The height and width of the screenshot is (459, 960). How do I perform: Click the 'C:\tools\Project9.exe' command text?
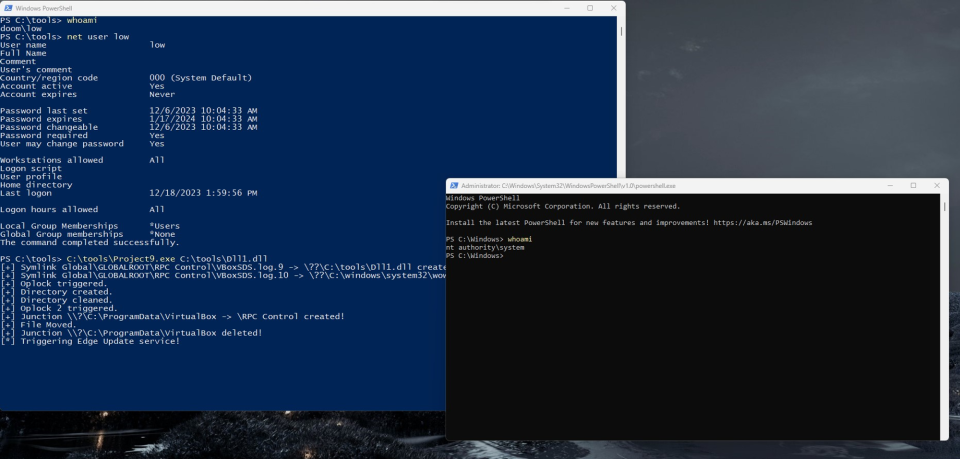(x=121, y=259)
